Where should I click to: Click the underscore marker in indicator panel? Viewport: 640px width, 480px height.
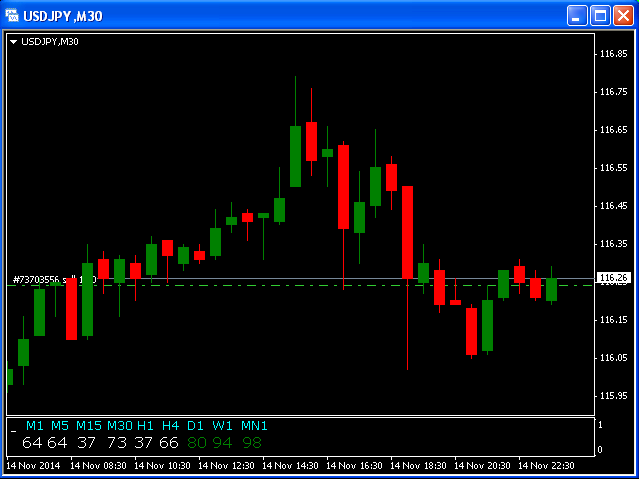pyautogui.click(x=13, y=428)
